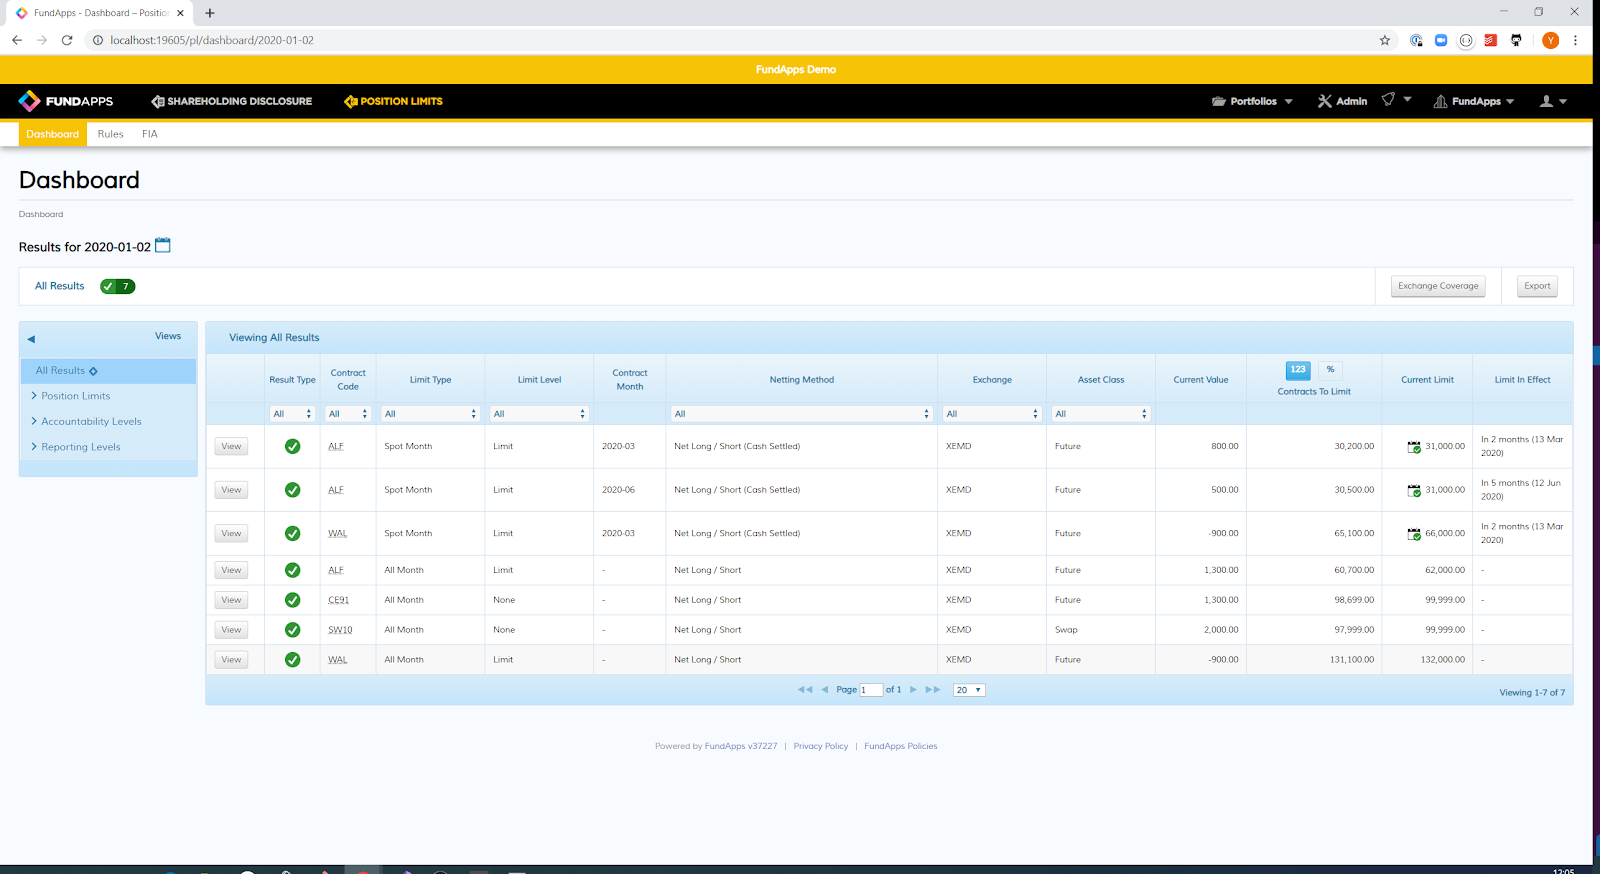Screen dimensions: 1600x874
Task: Open Chrome menu three dots
Action: (1575, 40)
